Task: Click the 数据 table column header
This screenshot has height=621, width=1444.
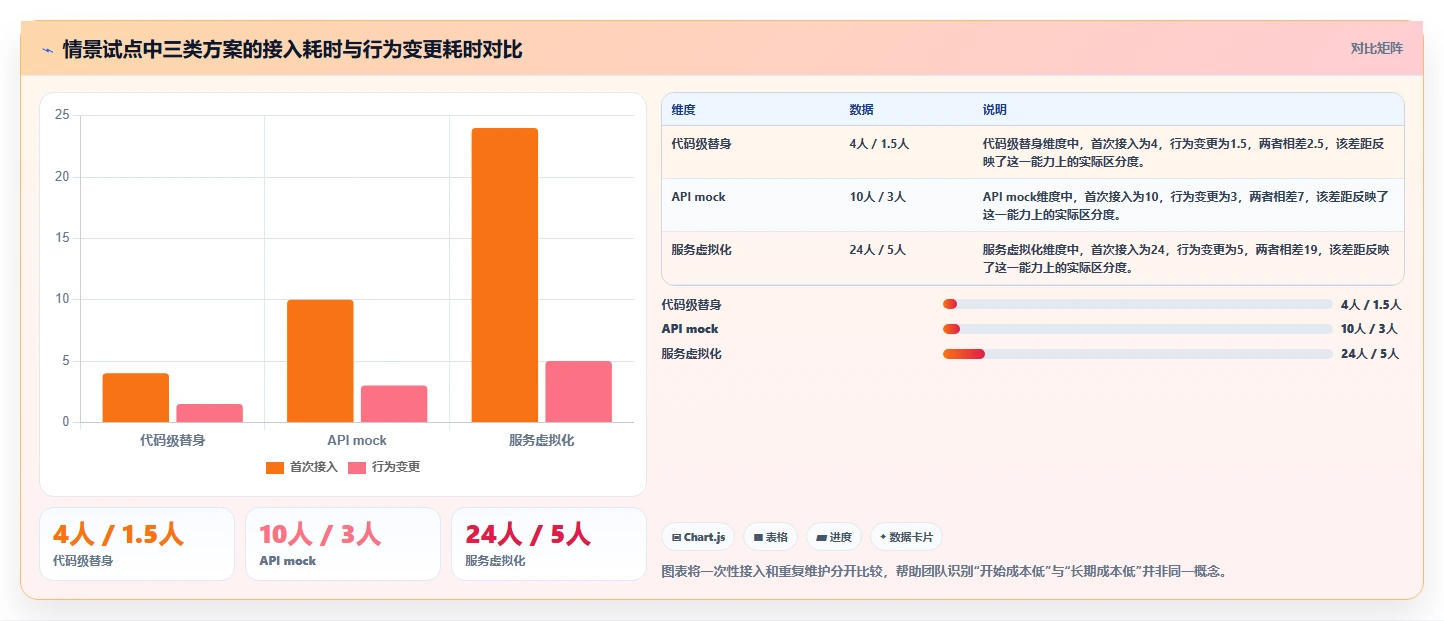Action: click(861, 110)
